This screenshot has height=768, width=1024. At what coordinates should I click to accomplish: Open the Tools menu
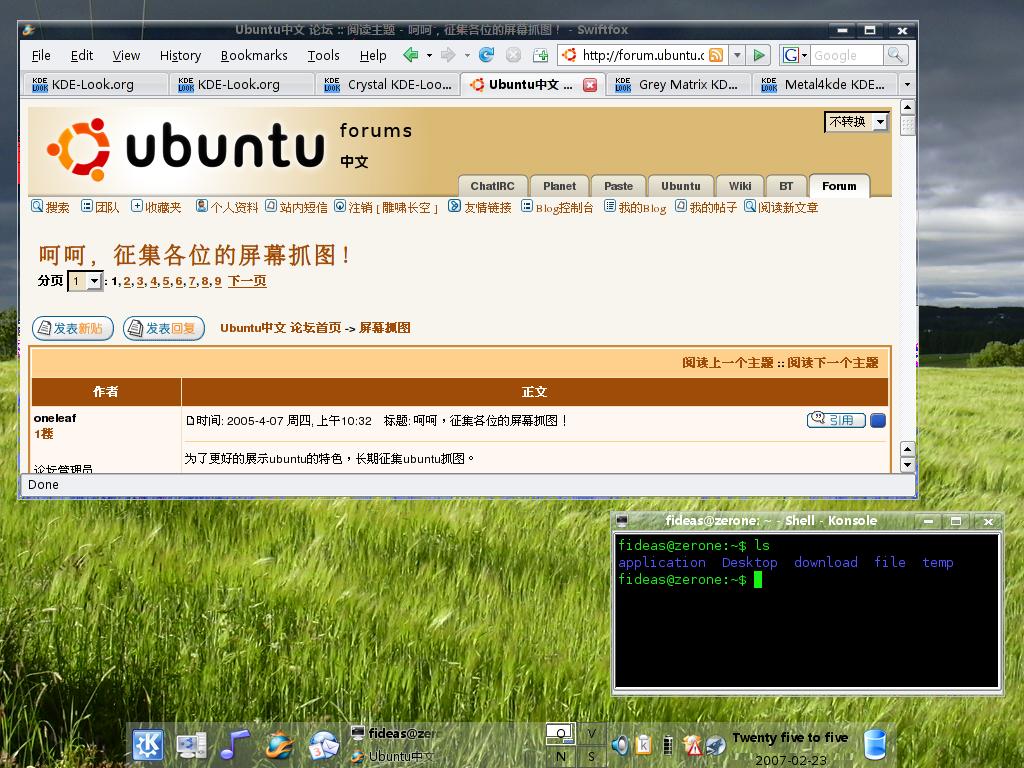tap(323, 56)
